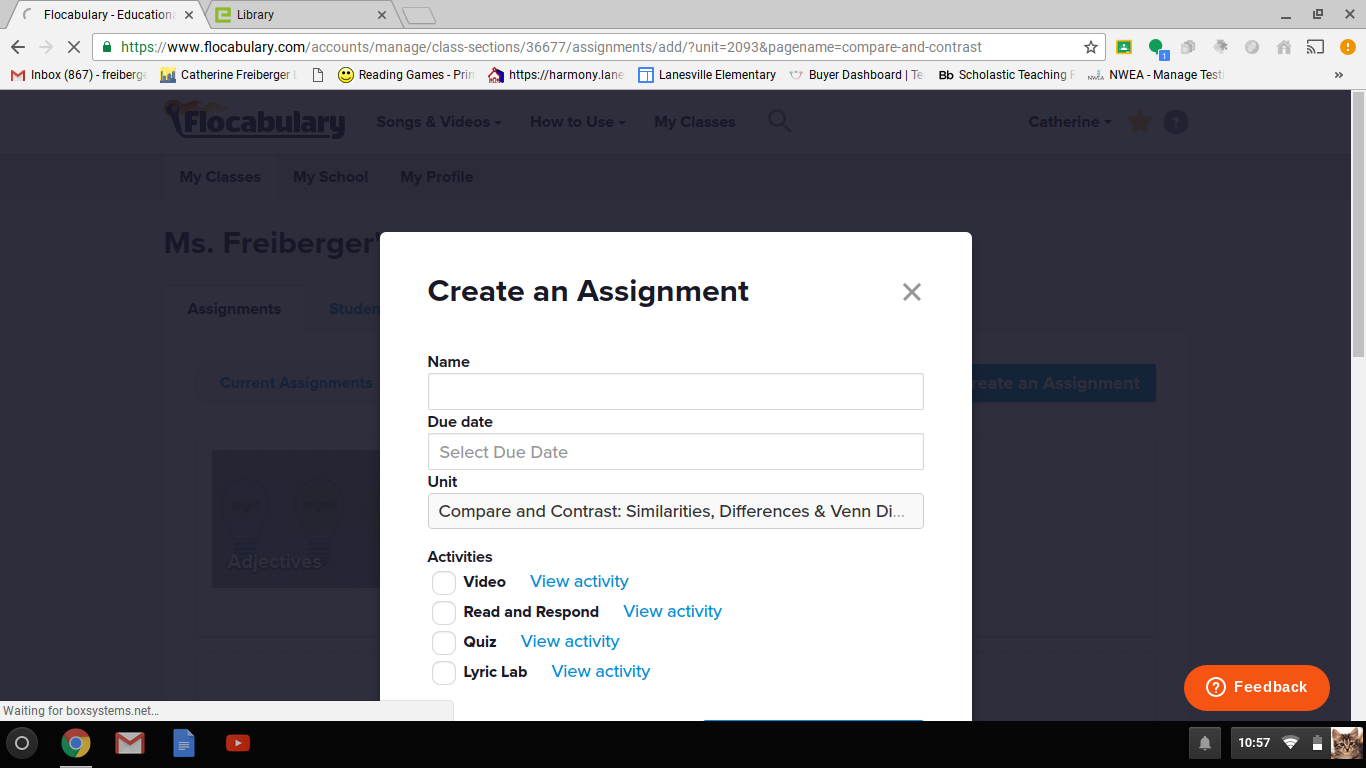Image resolution: width=1366 pixels, height=768 pixels.
Task: Go back to the previous page
Action: click(18, 47)
